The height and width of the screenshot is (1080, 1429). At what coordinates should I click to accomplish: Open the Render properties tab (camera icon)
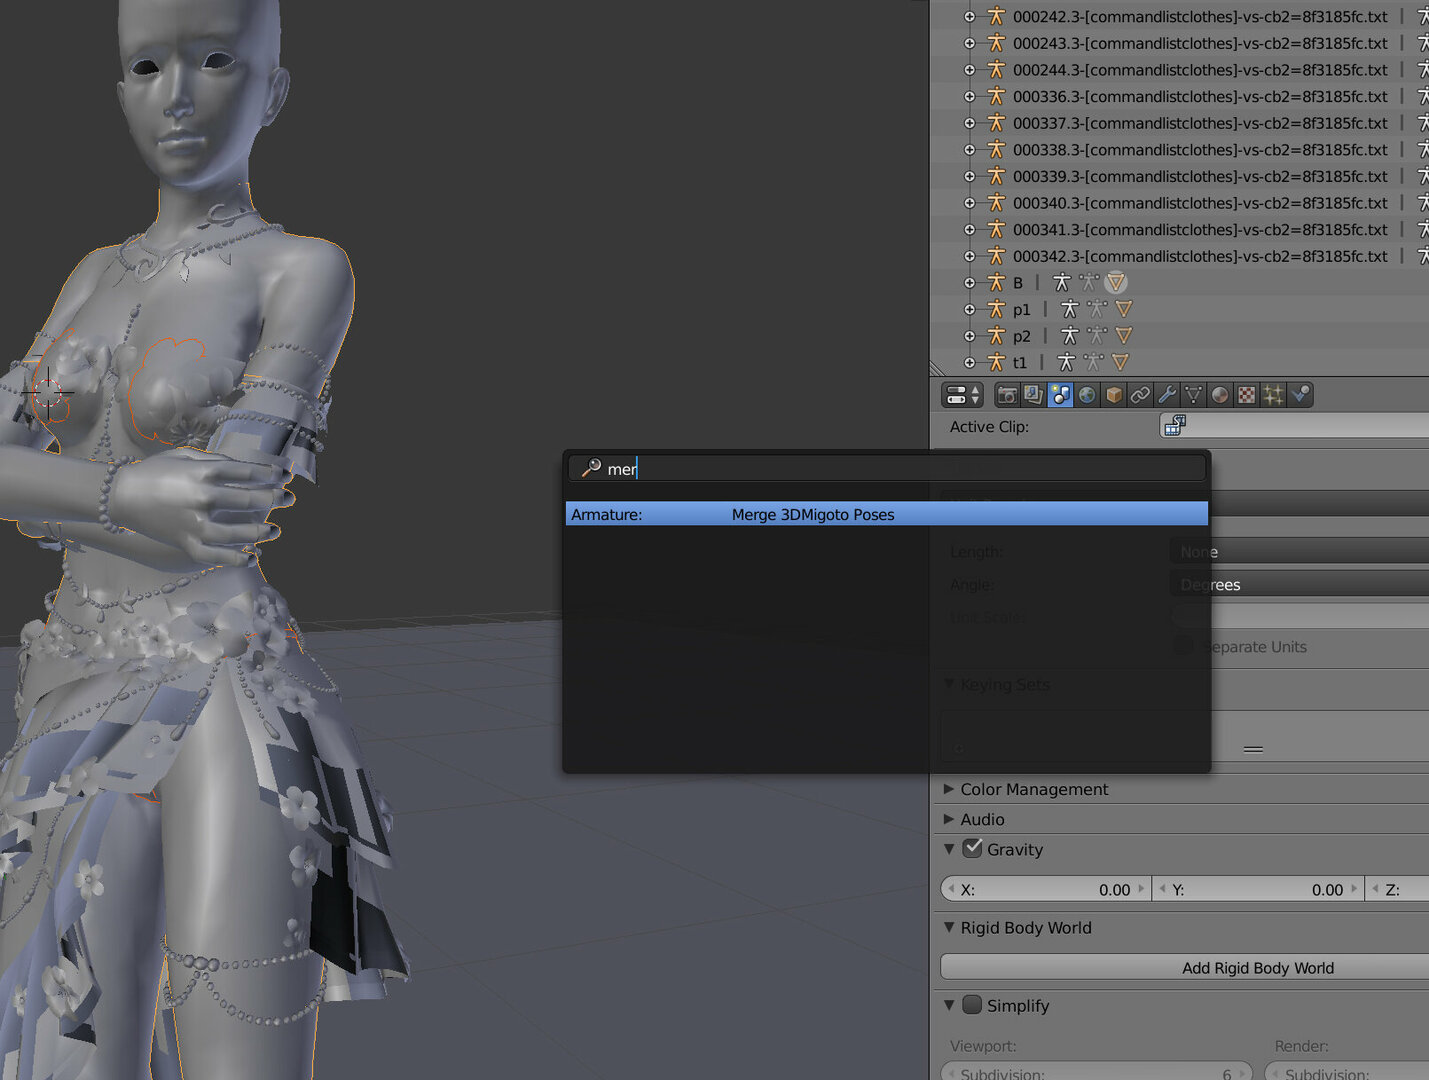click(1007, 395)
